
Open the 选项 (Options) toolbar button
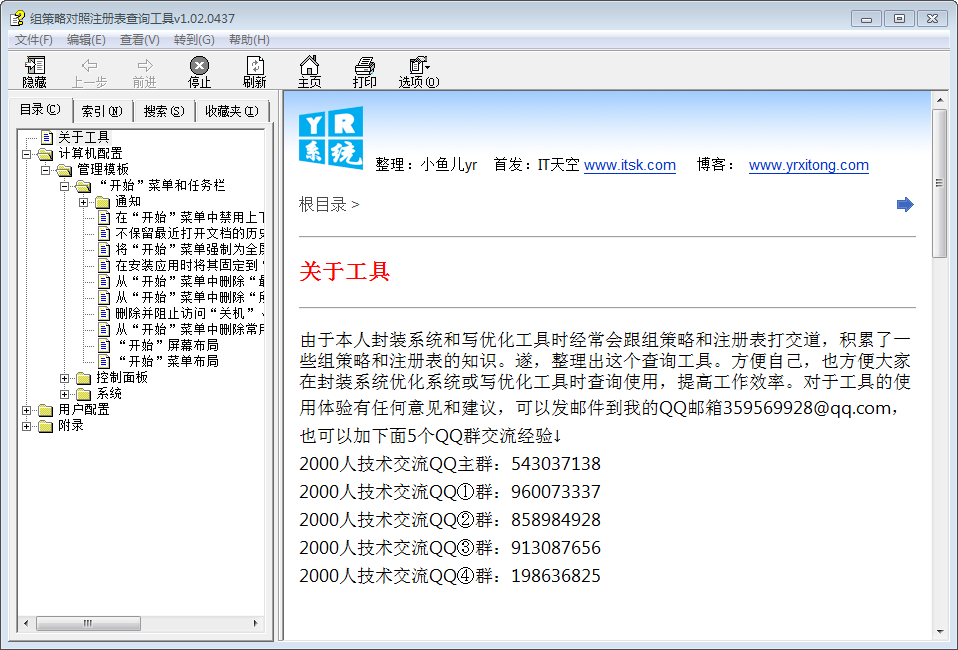418,72
